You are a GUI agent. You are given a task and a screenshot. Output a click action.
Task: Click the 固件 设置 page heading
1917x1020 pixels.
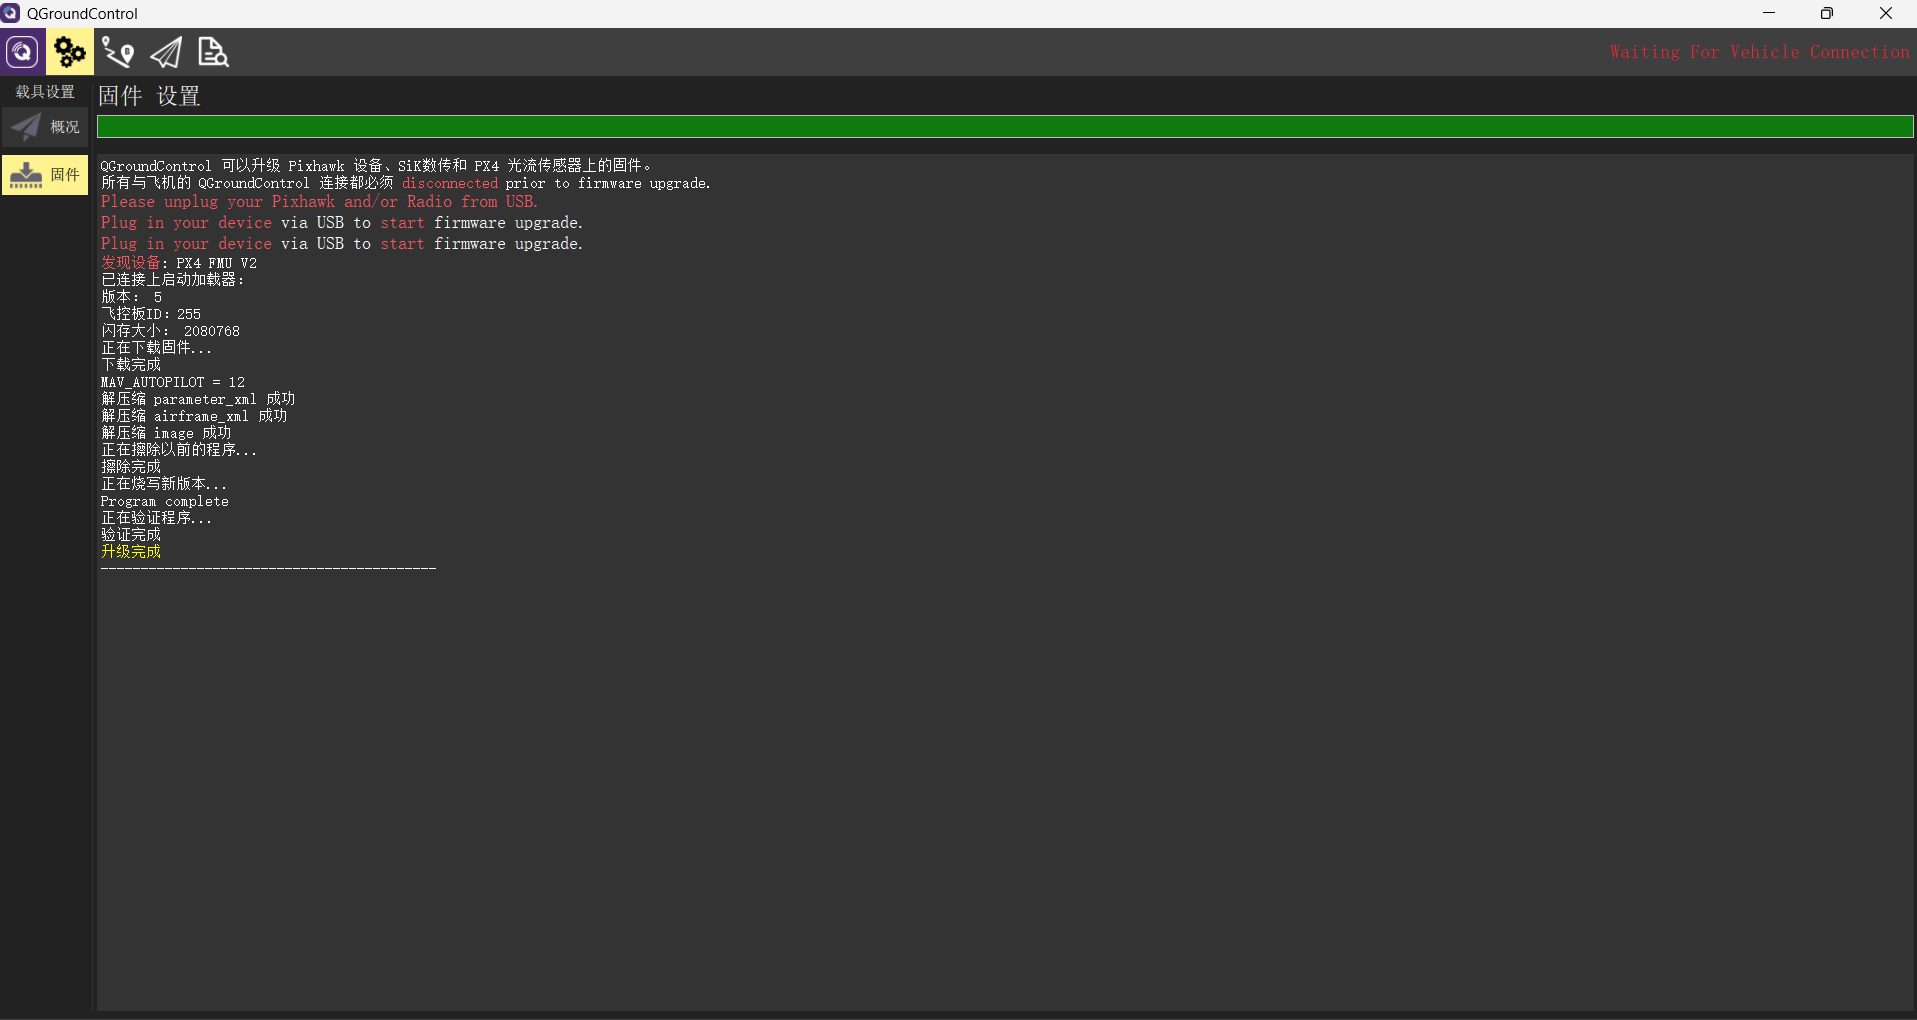(149, 96)
